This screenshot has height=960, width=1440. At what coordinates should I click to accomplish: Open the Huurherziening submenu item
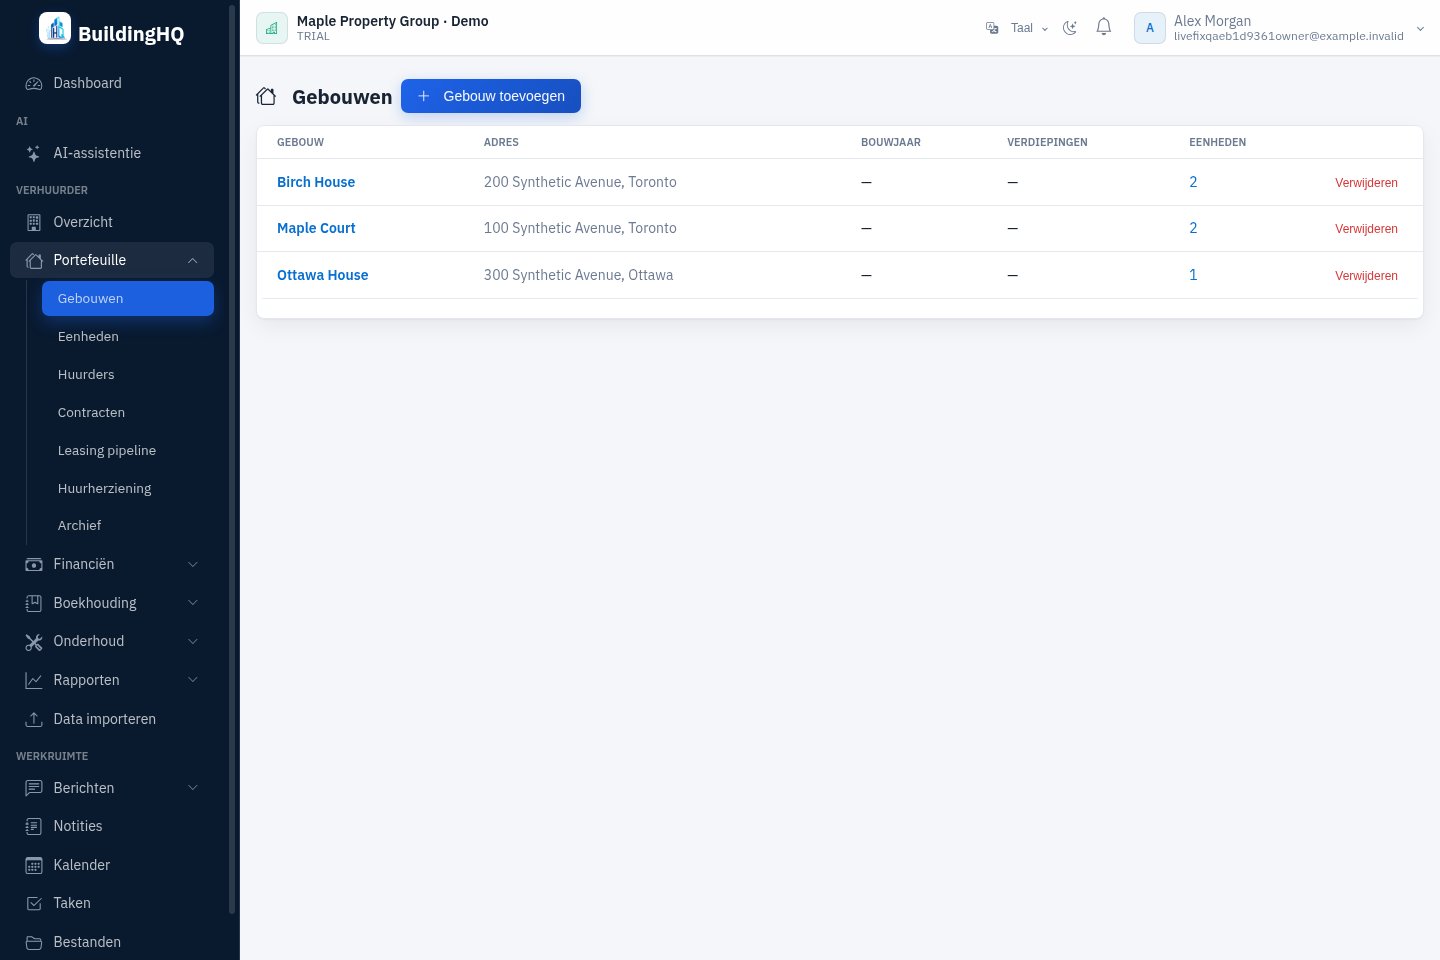tap(128, 489)
